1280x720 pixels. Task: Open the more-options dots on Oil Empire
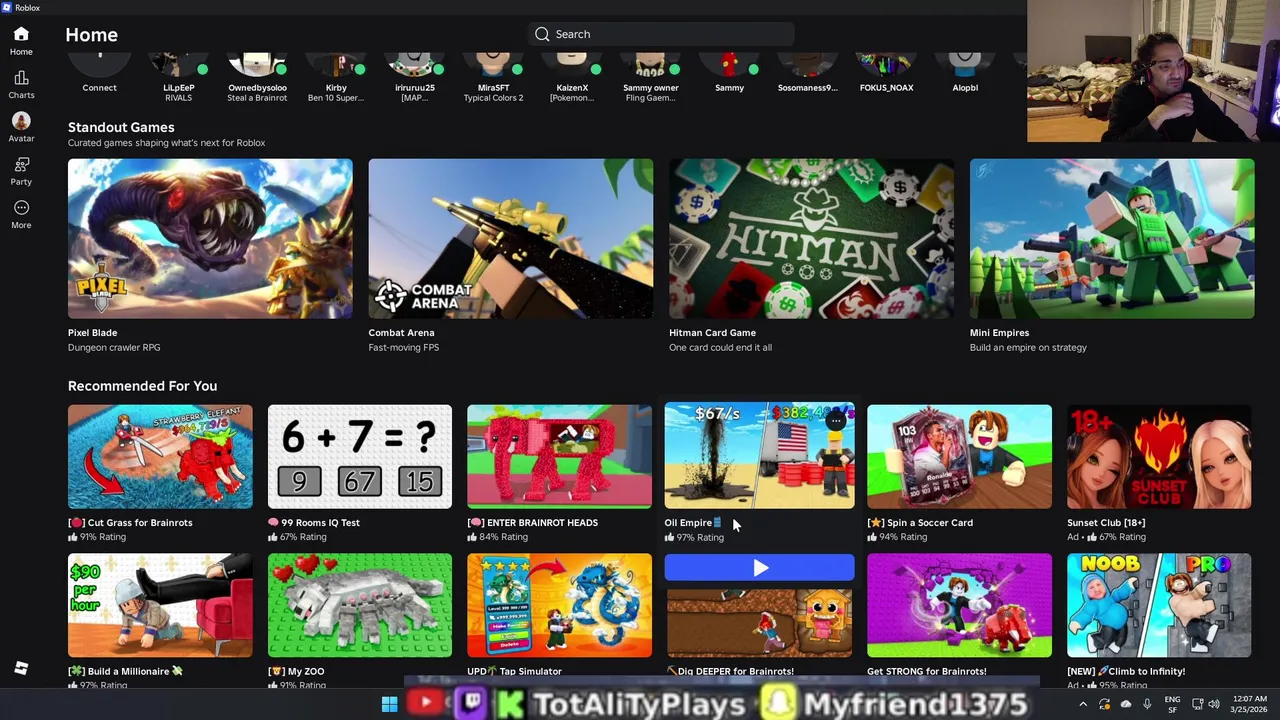click(836, 421)
